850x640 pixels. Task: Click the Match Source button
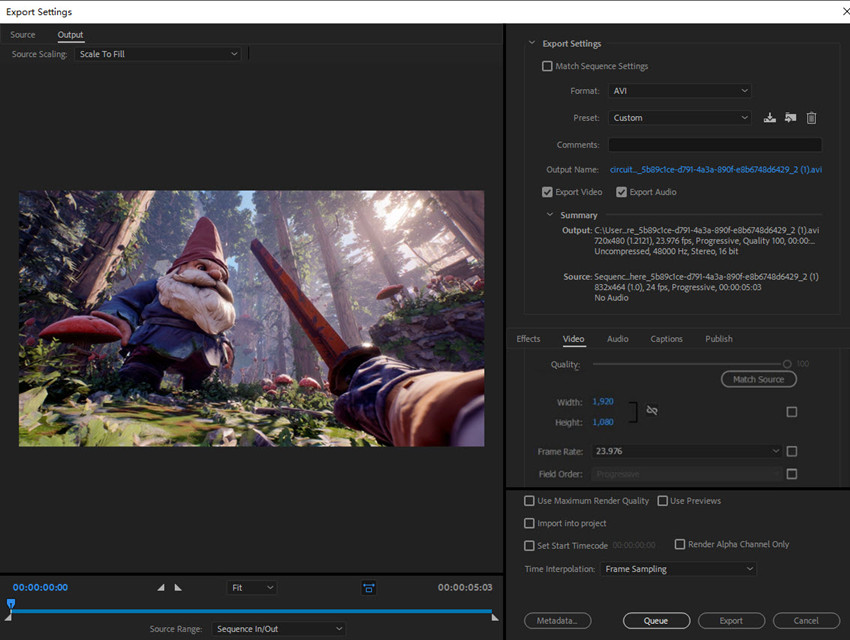click(x=758, y=379)
